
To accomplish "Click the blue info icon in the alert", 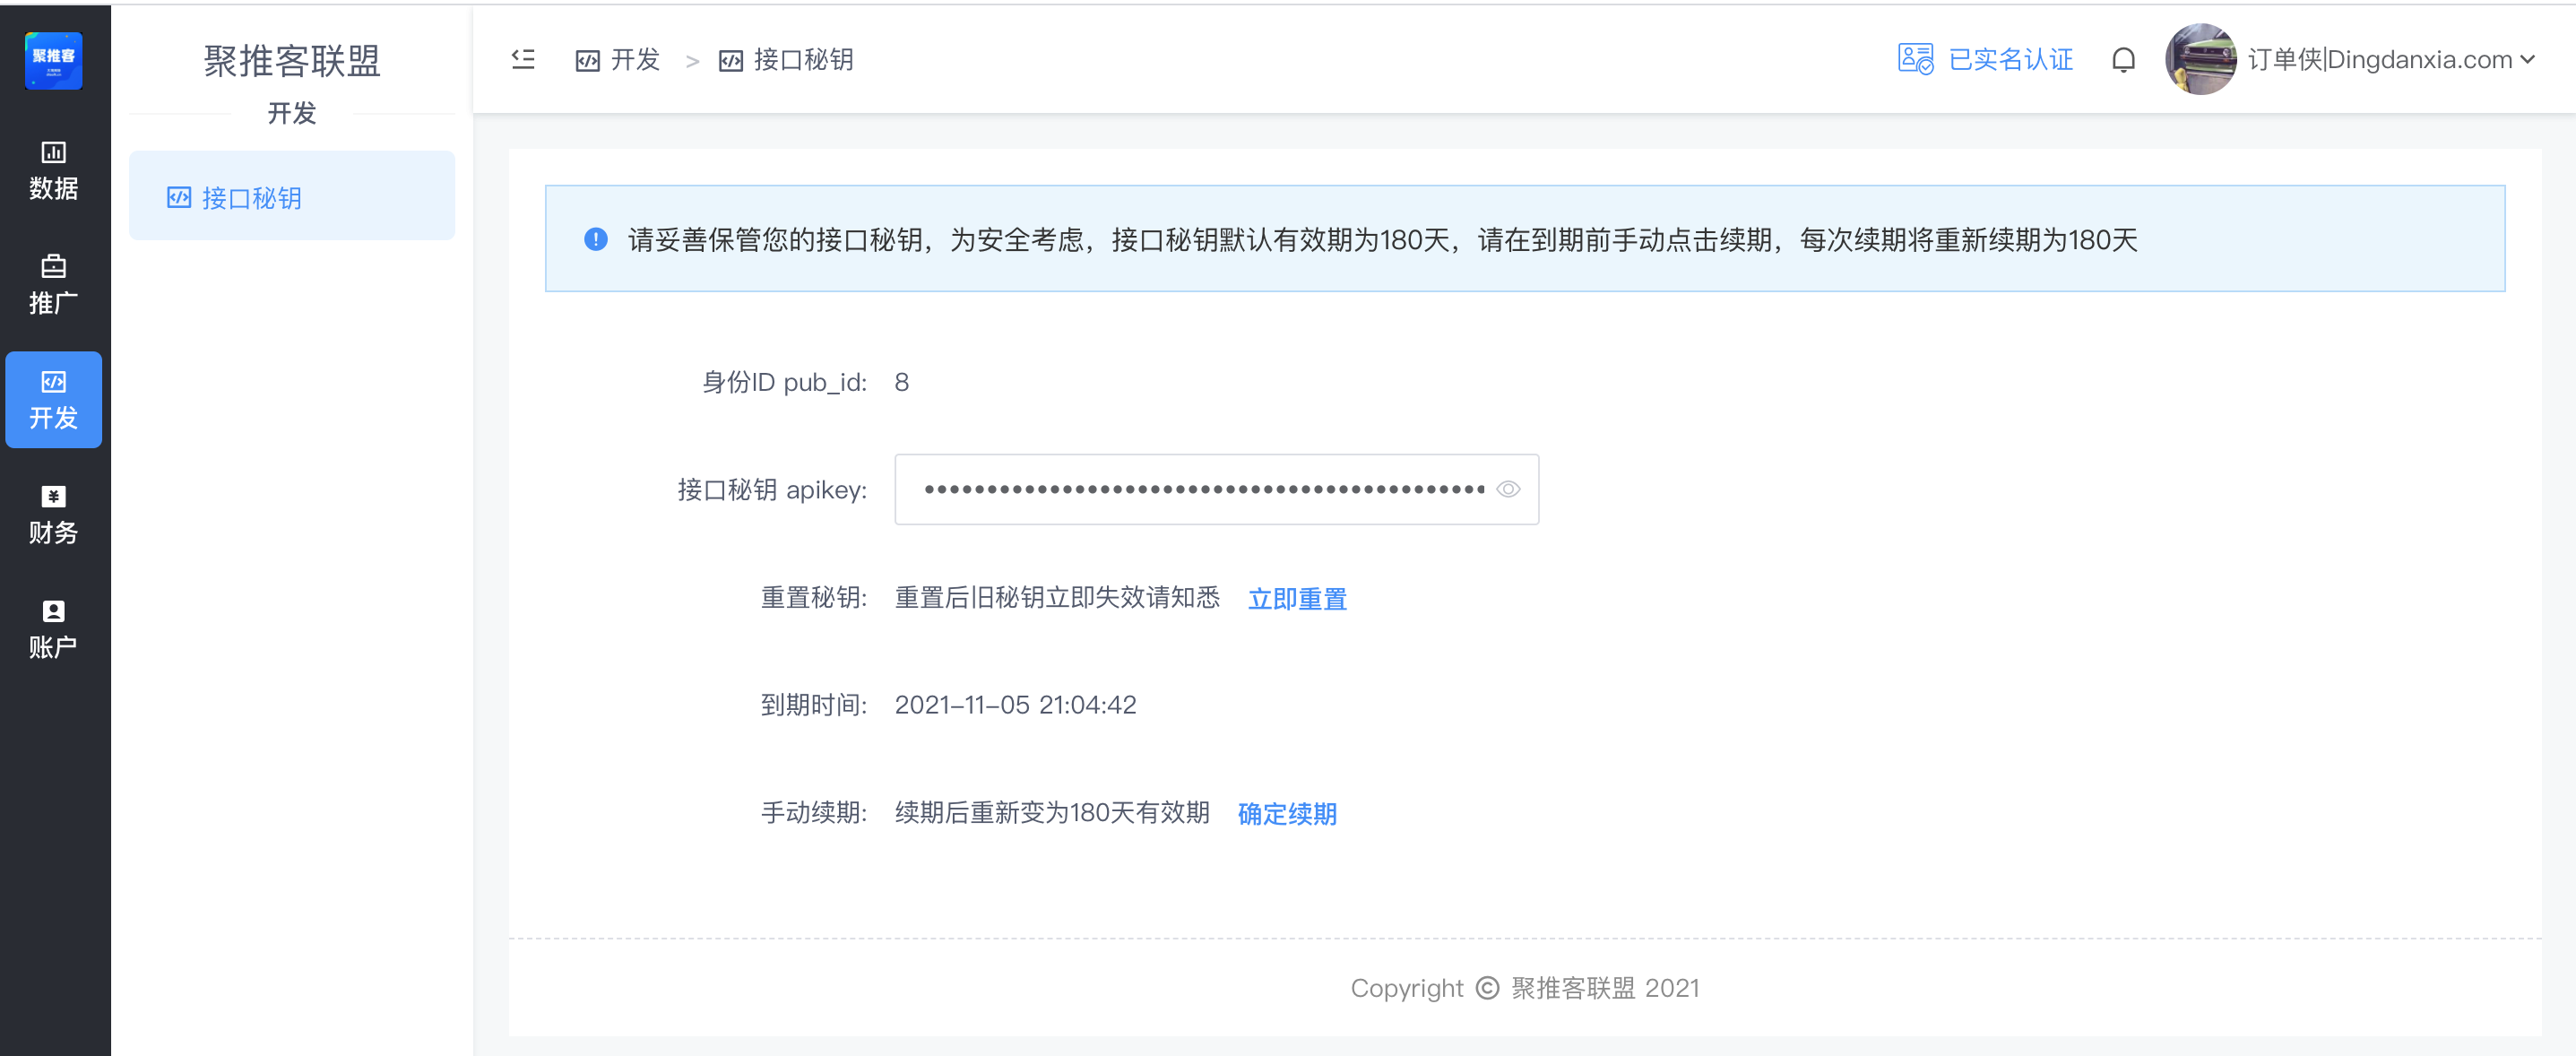I will pos(595,239).
